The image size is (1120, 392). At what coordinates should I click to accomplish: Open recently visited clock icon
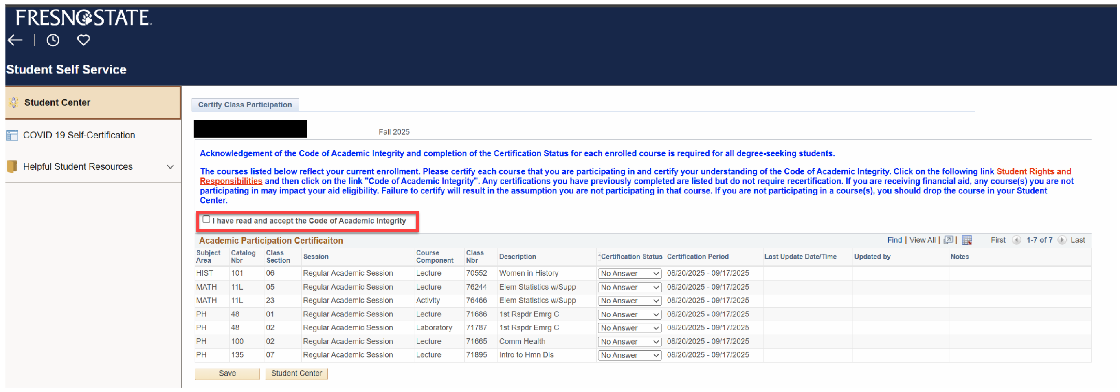(x=53, y=41)
